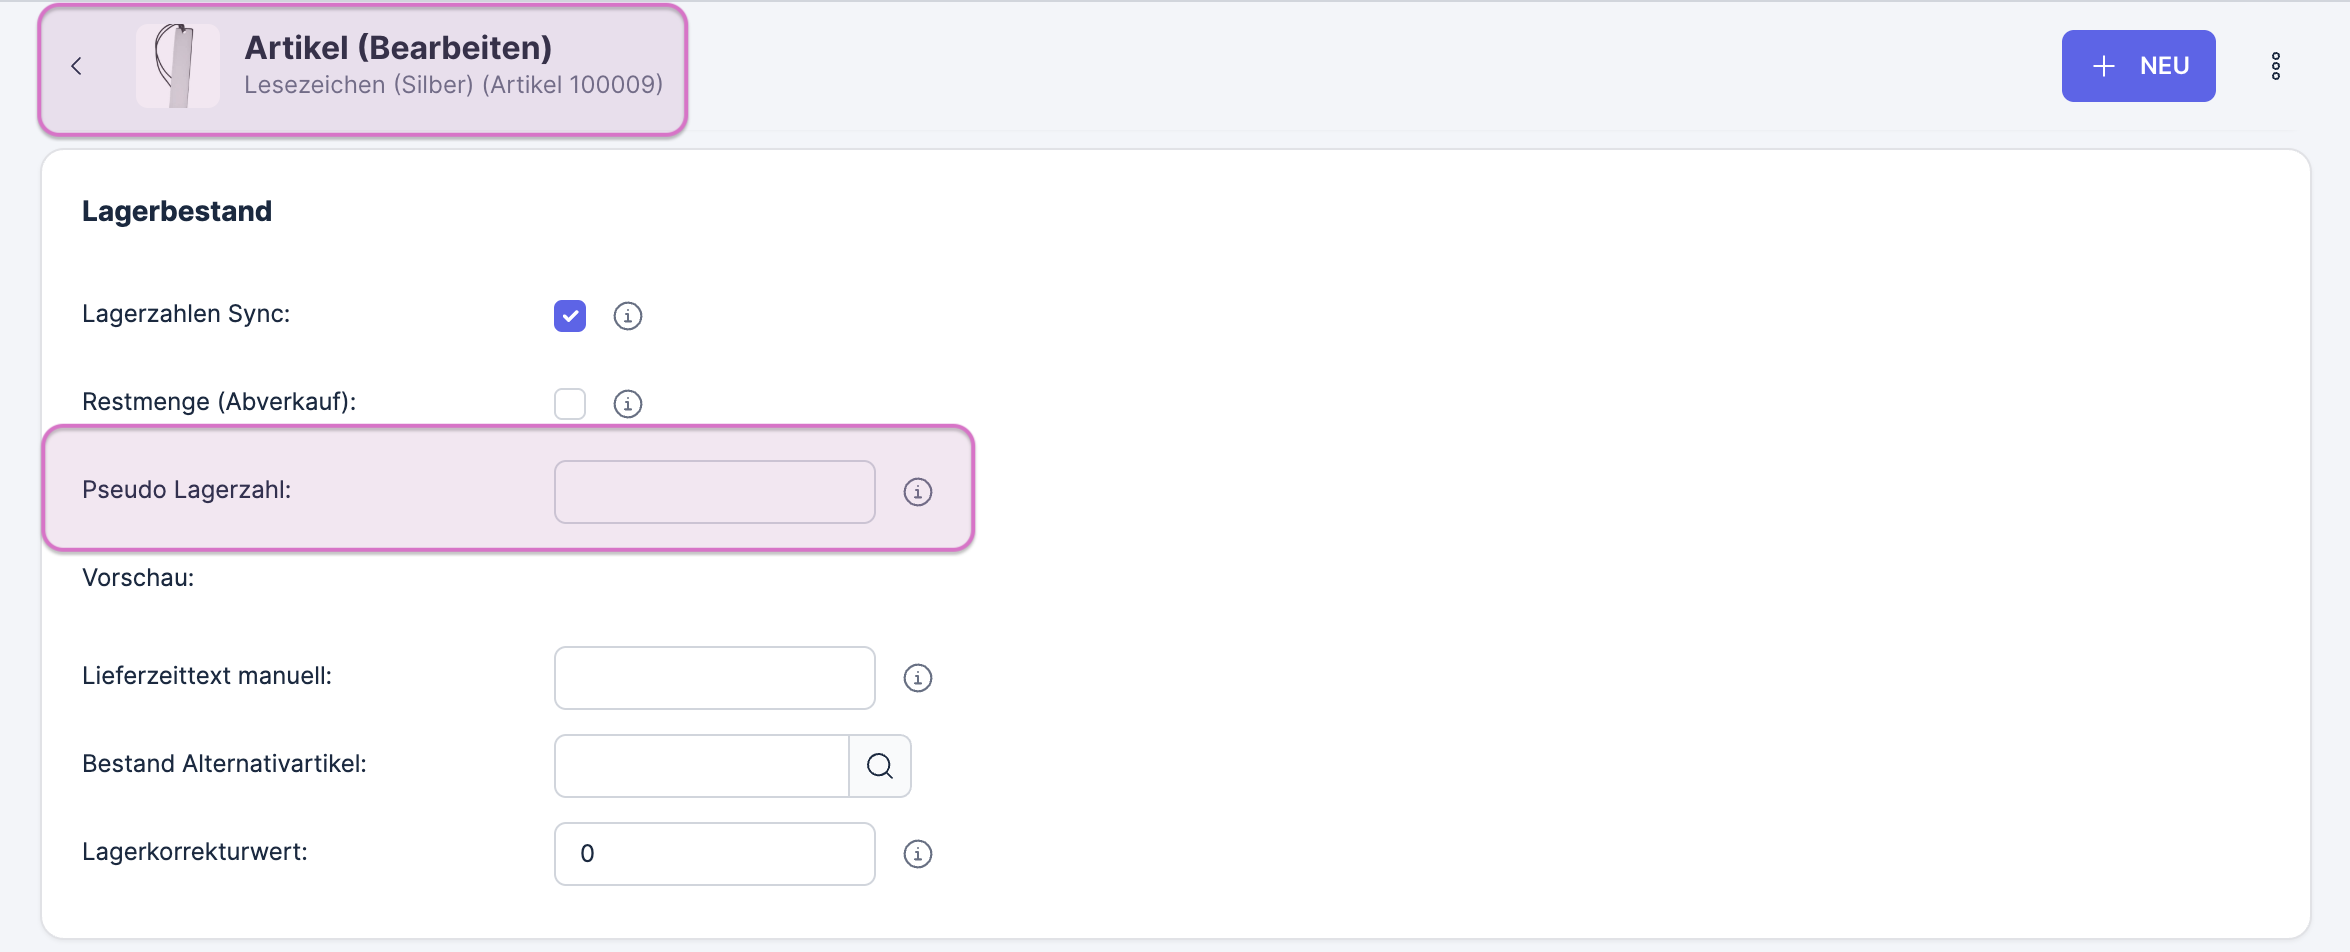Show info for Pseudo Lagerzahl

tap(917, 492)
